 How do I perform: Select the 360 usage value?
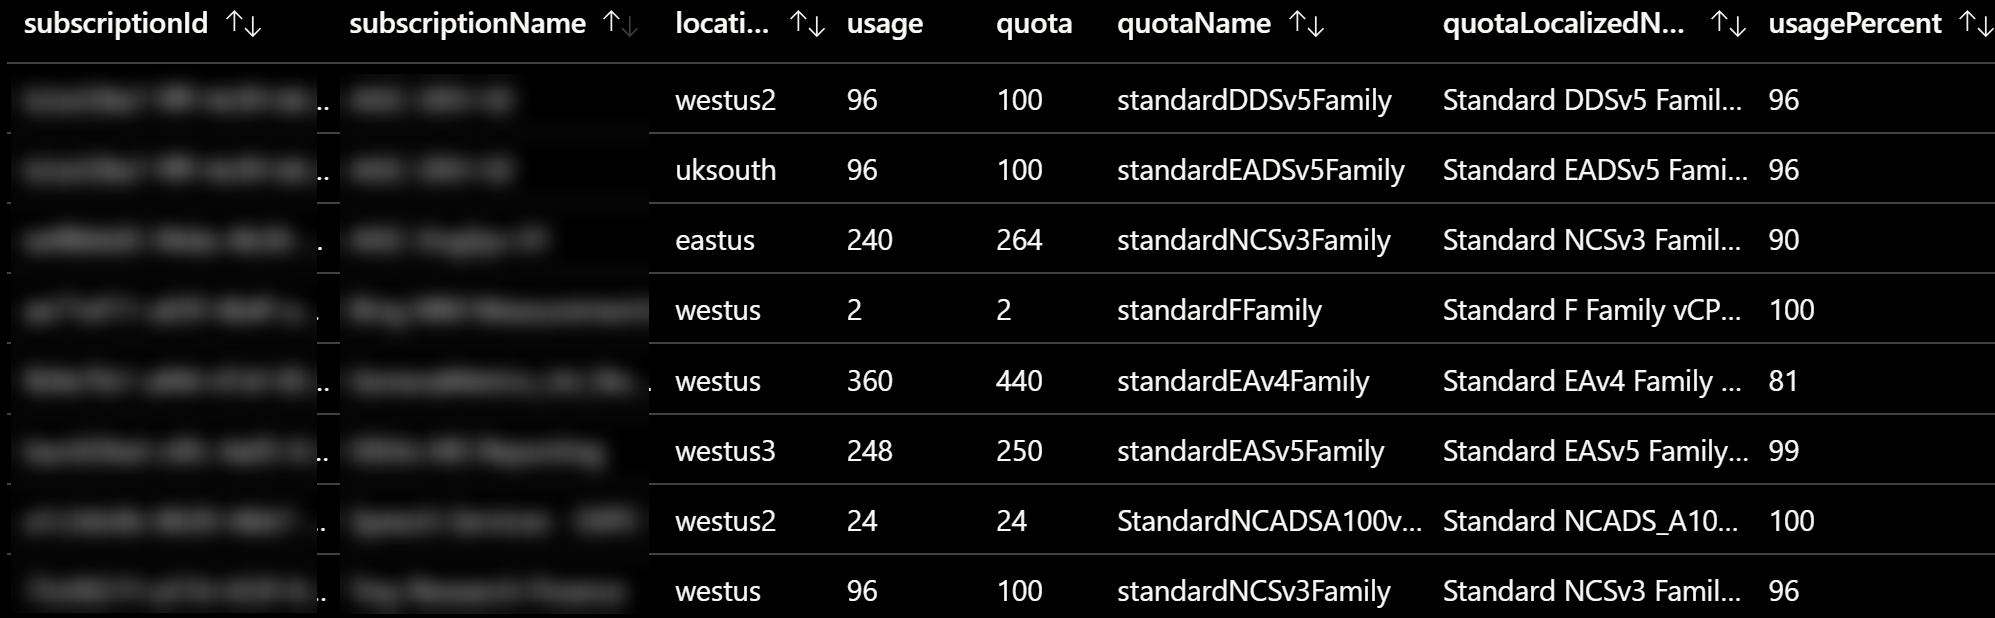pos(869,381)
